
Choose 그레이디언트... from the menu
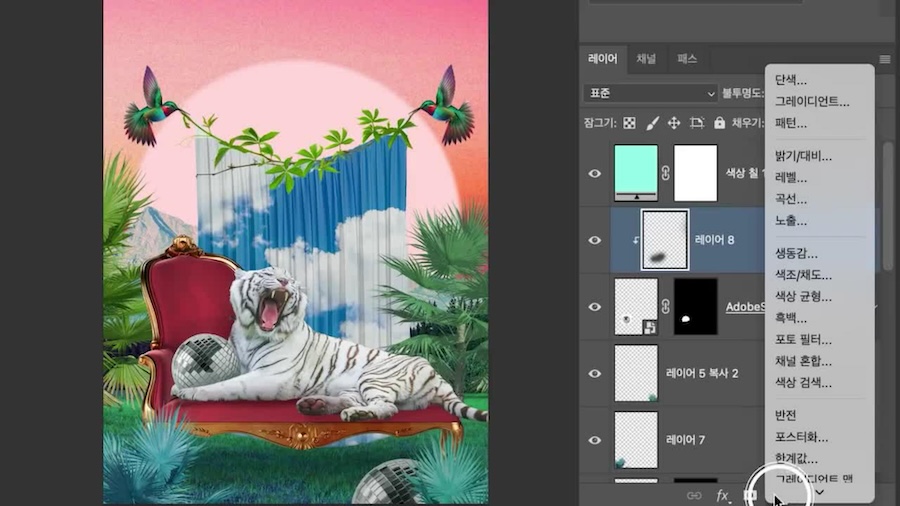coord(812,102)
